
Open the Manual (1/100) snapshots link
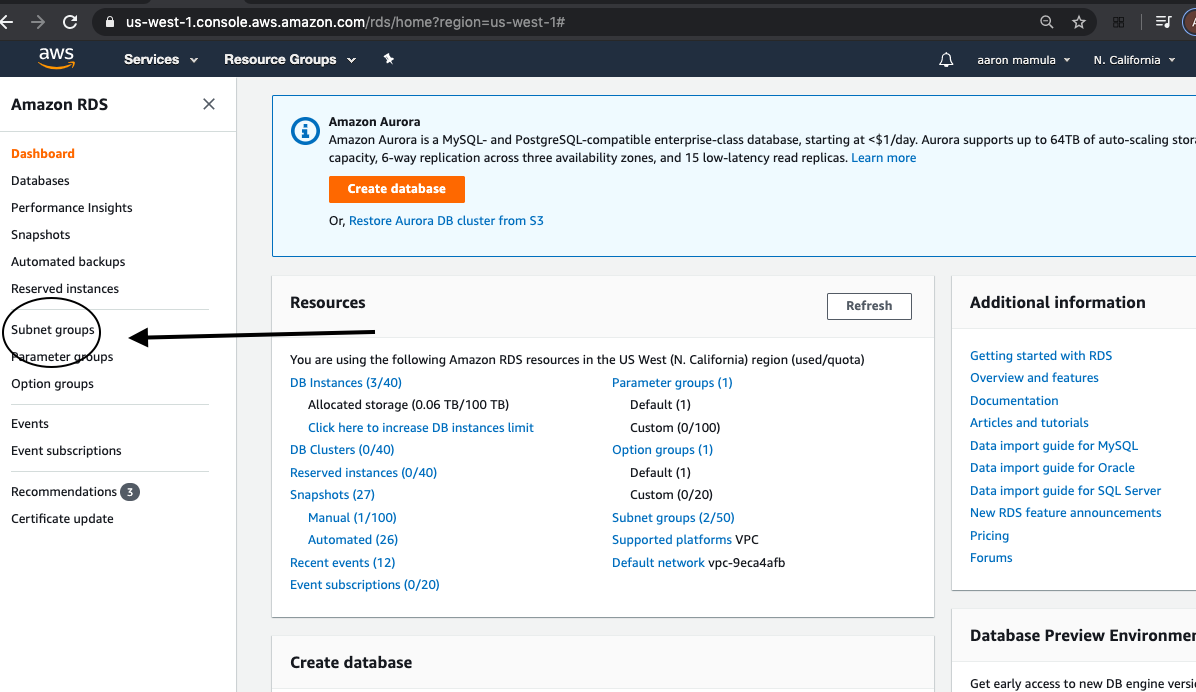tap(352, 517)
